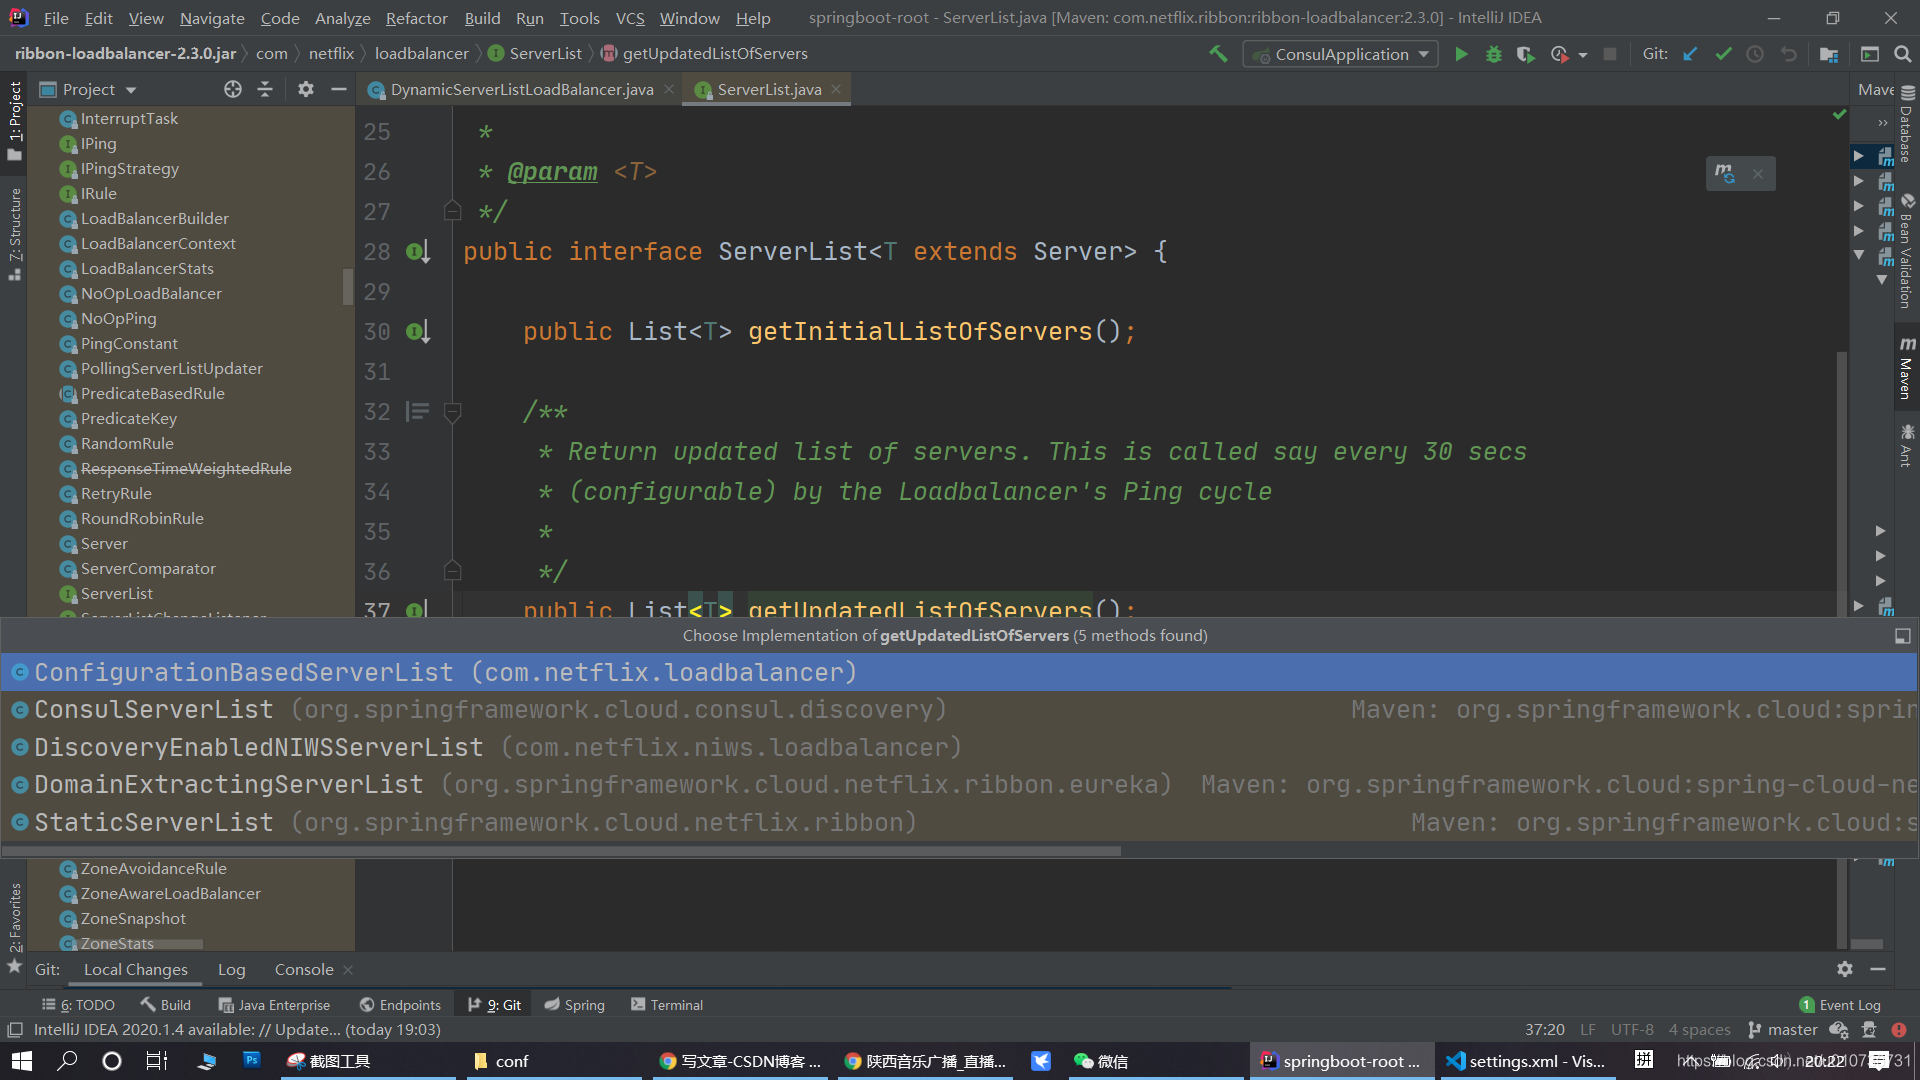Open Endpoints tool window

coord(400,1005)
